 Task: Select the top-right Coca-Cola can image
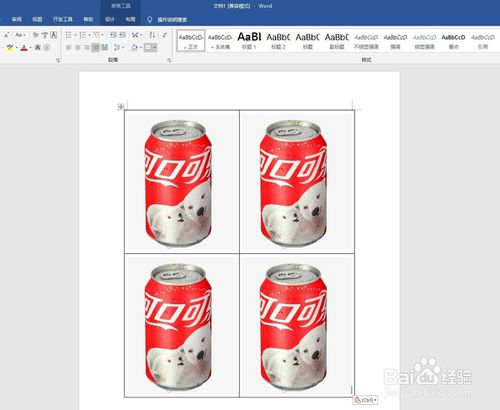(x=293, y=184)
